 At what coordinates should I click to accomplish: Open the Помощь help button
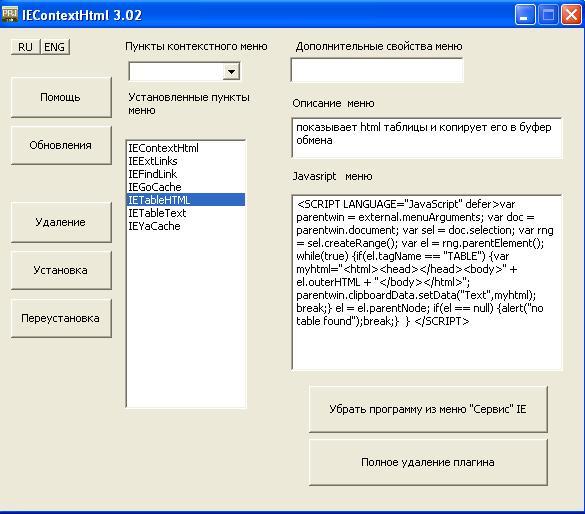coord(61,97)
